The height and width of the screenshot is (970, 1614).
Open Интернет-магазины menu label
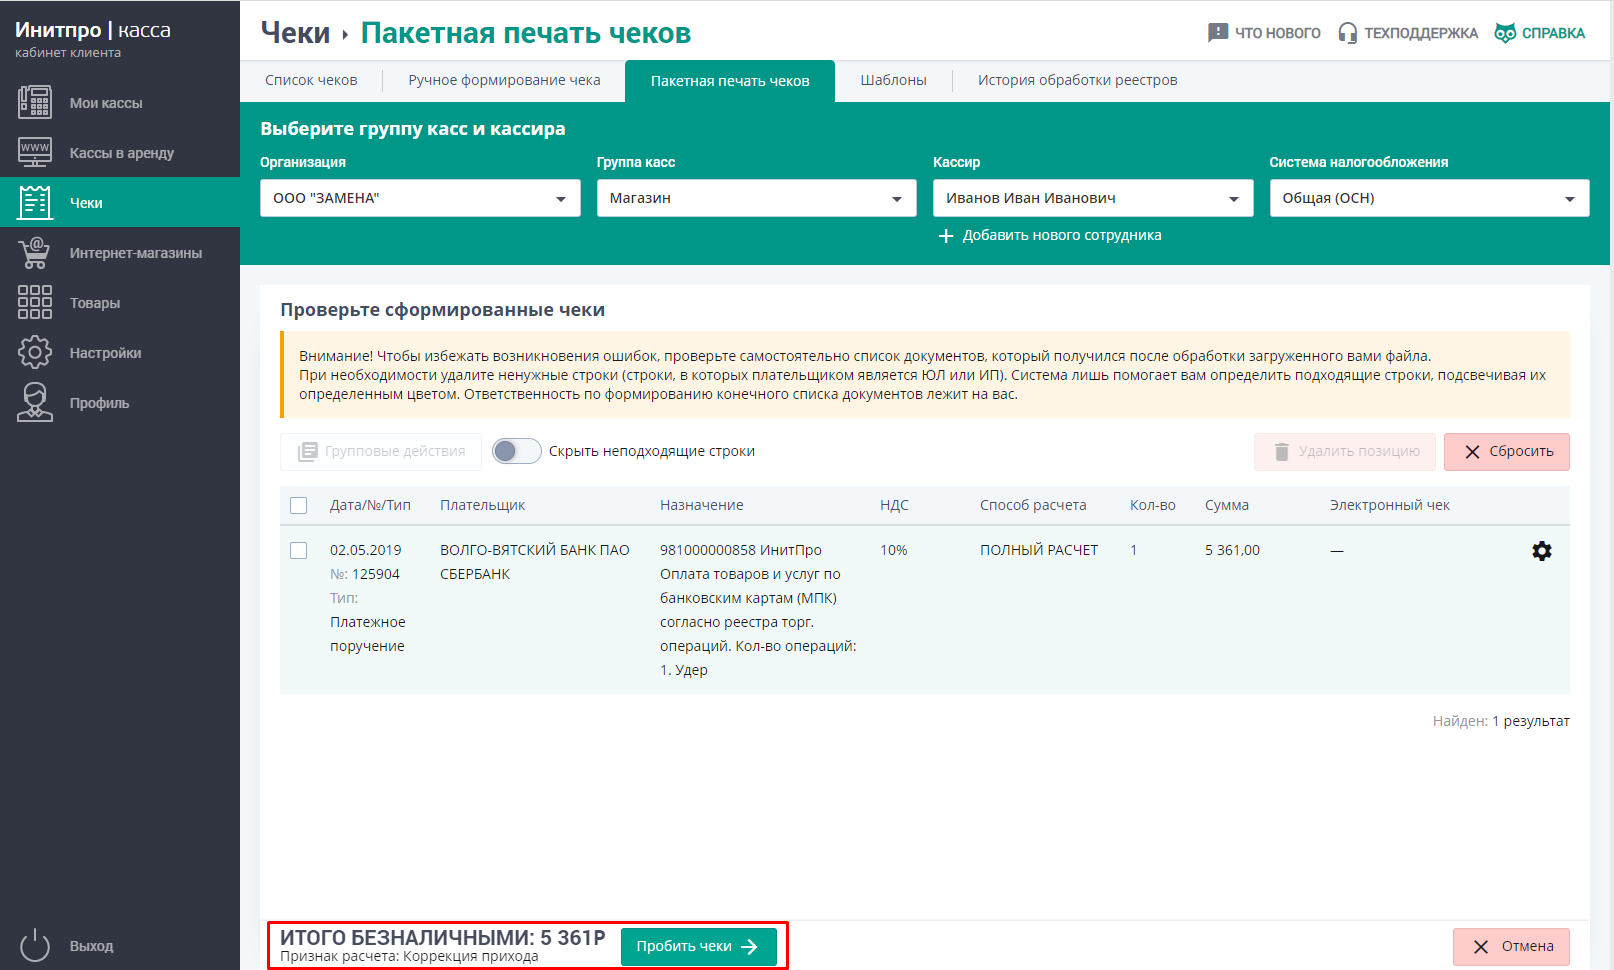click(136, 253)
